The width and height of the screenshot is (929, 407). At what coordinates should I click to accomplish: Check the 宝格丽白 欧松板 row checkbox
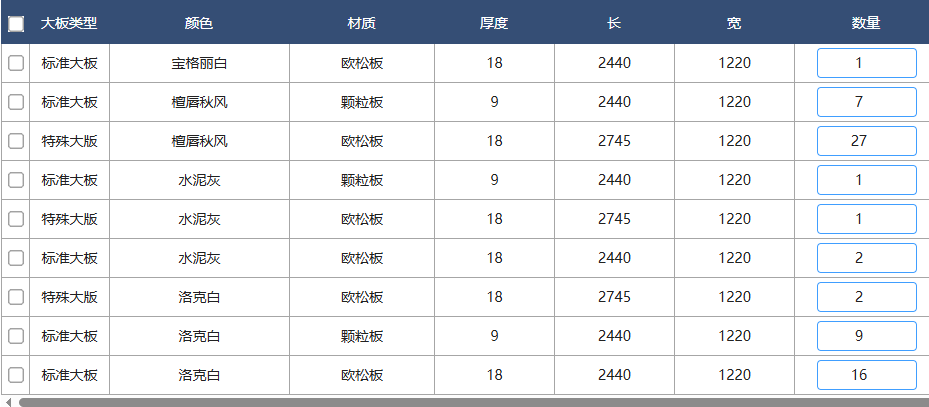pos(16,63)
